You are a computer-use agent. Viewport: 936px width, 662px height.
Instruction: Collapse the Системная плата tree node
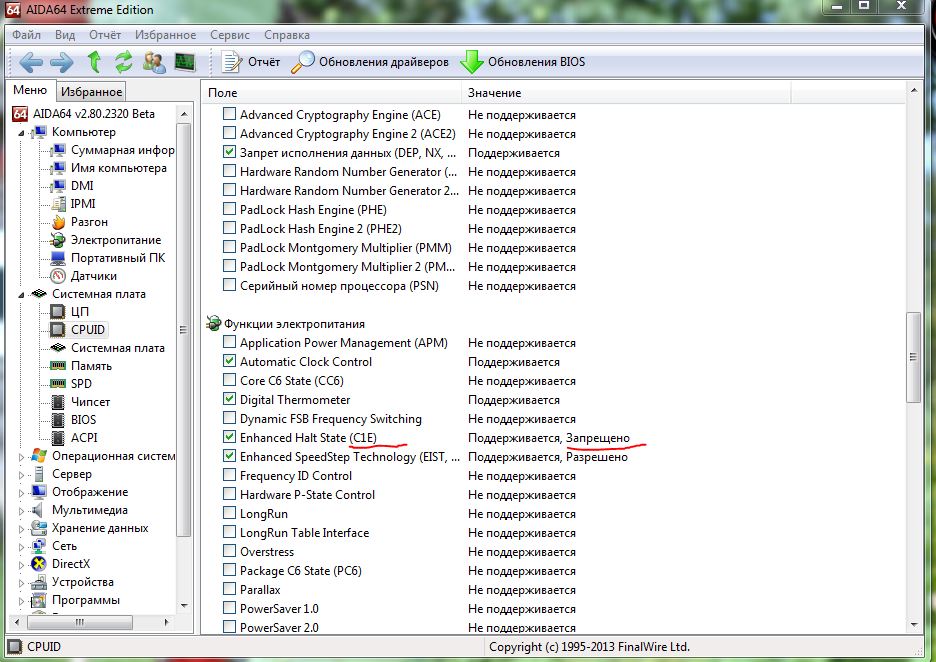[x=24, y=294]
